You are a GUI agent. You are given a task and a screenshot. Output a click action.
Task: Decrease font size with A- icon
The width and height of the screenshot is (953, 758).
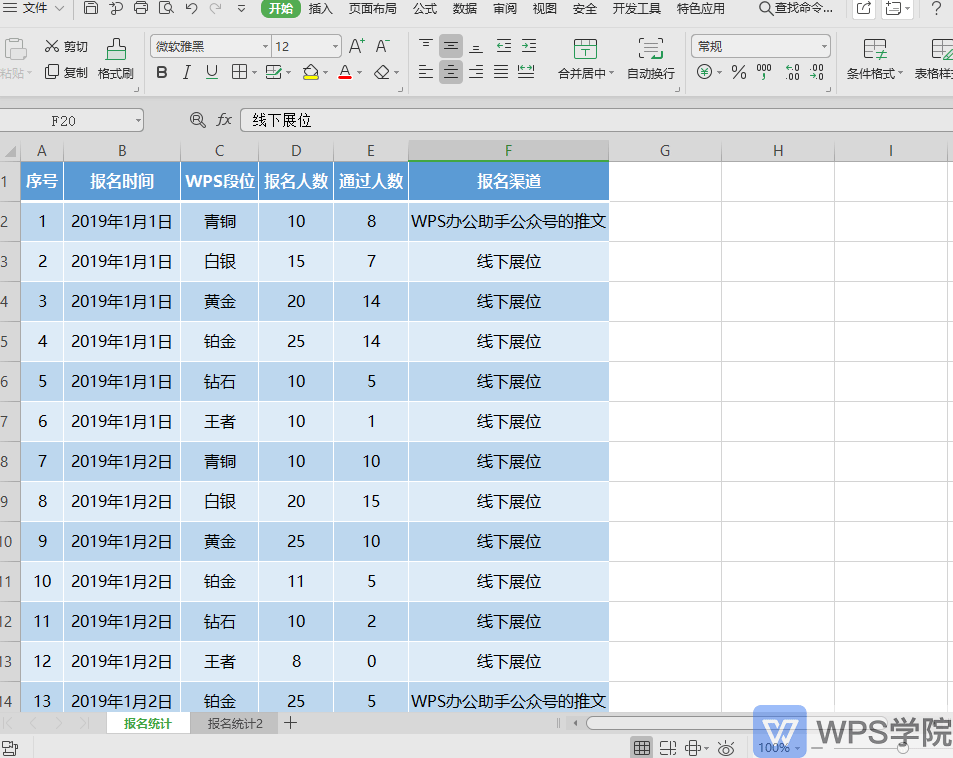(x=382, y=46)
